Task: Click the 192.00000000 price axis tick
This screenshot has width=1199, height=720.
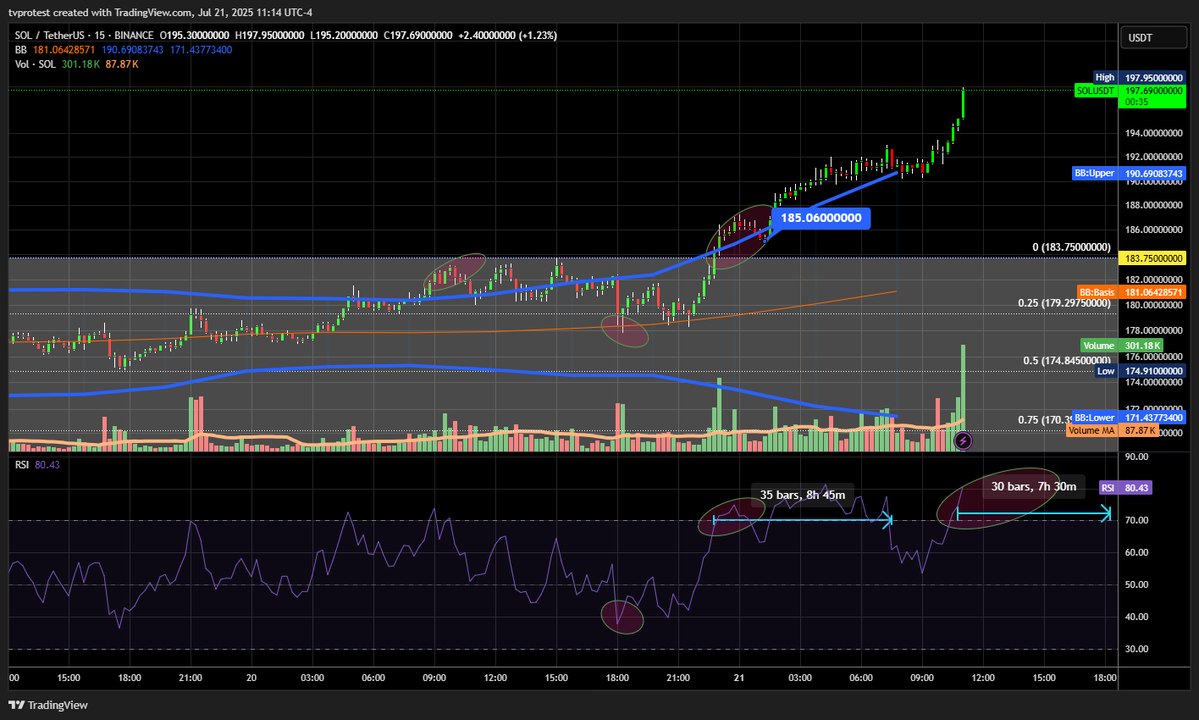Action: click(x=1154, y=157)
